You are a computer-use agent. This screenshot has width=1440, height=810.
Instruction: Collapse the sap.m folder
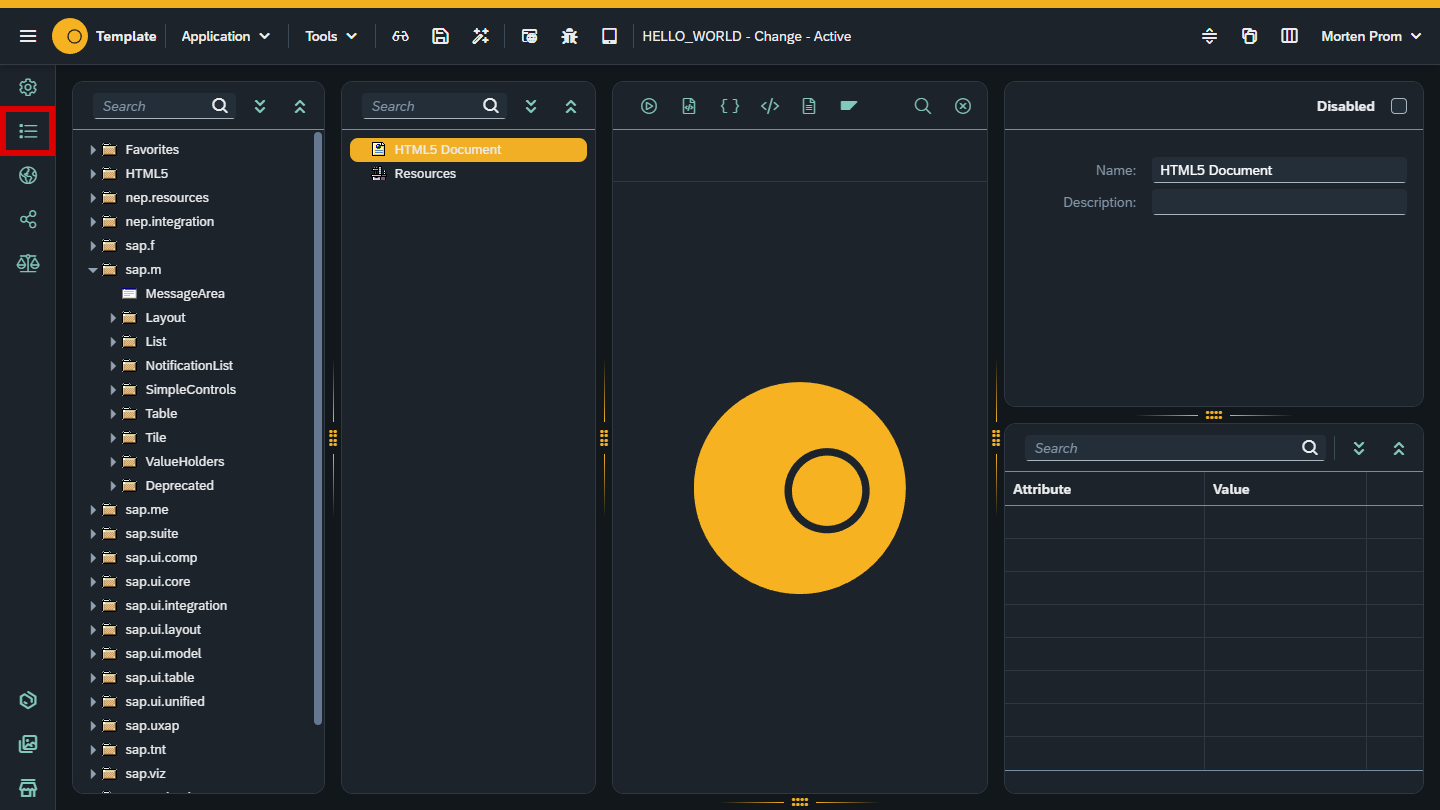[x=93, y=270]
